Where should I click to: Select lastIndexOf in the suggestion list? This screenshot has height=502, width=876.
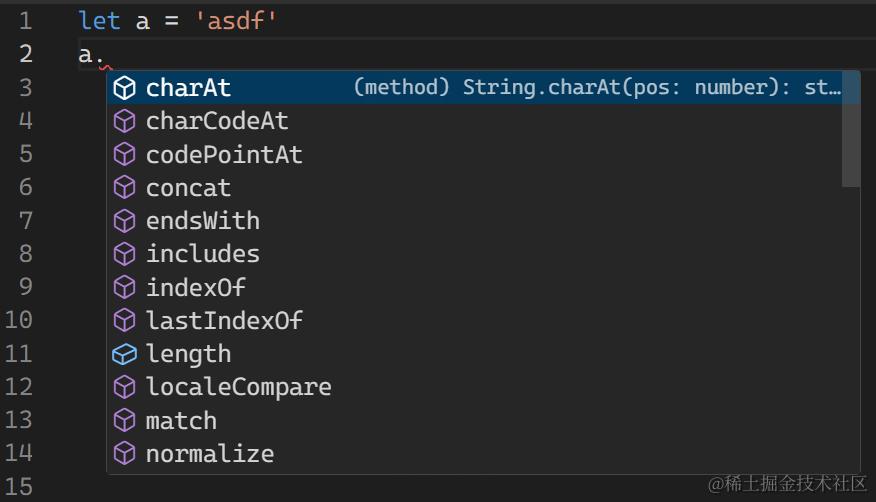(224, 320)
